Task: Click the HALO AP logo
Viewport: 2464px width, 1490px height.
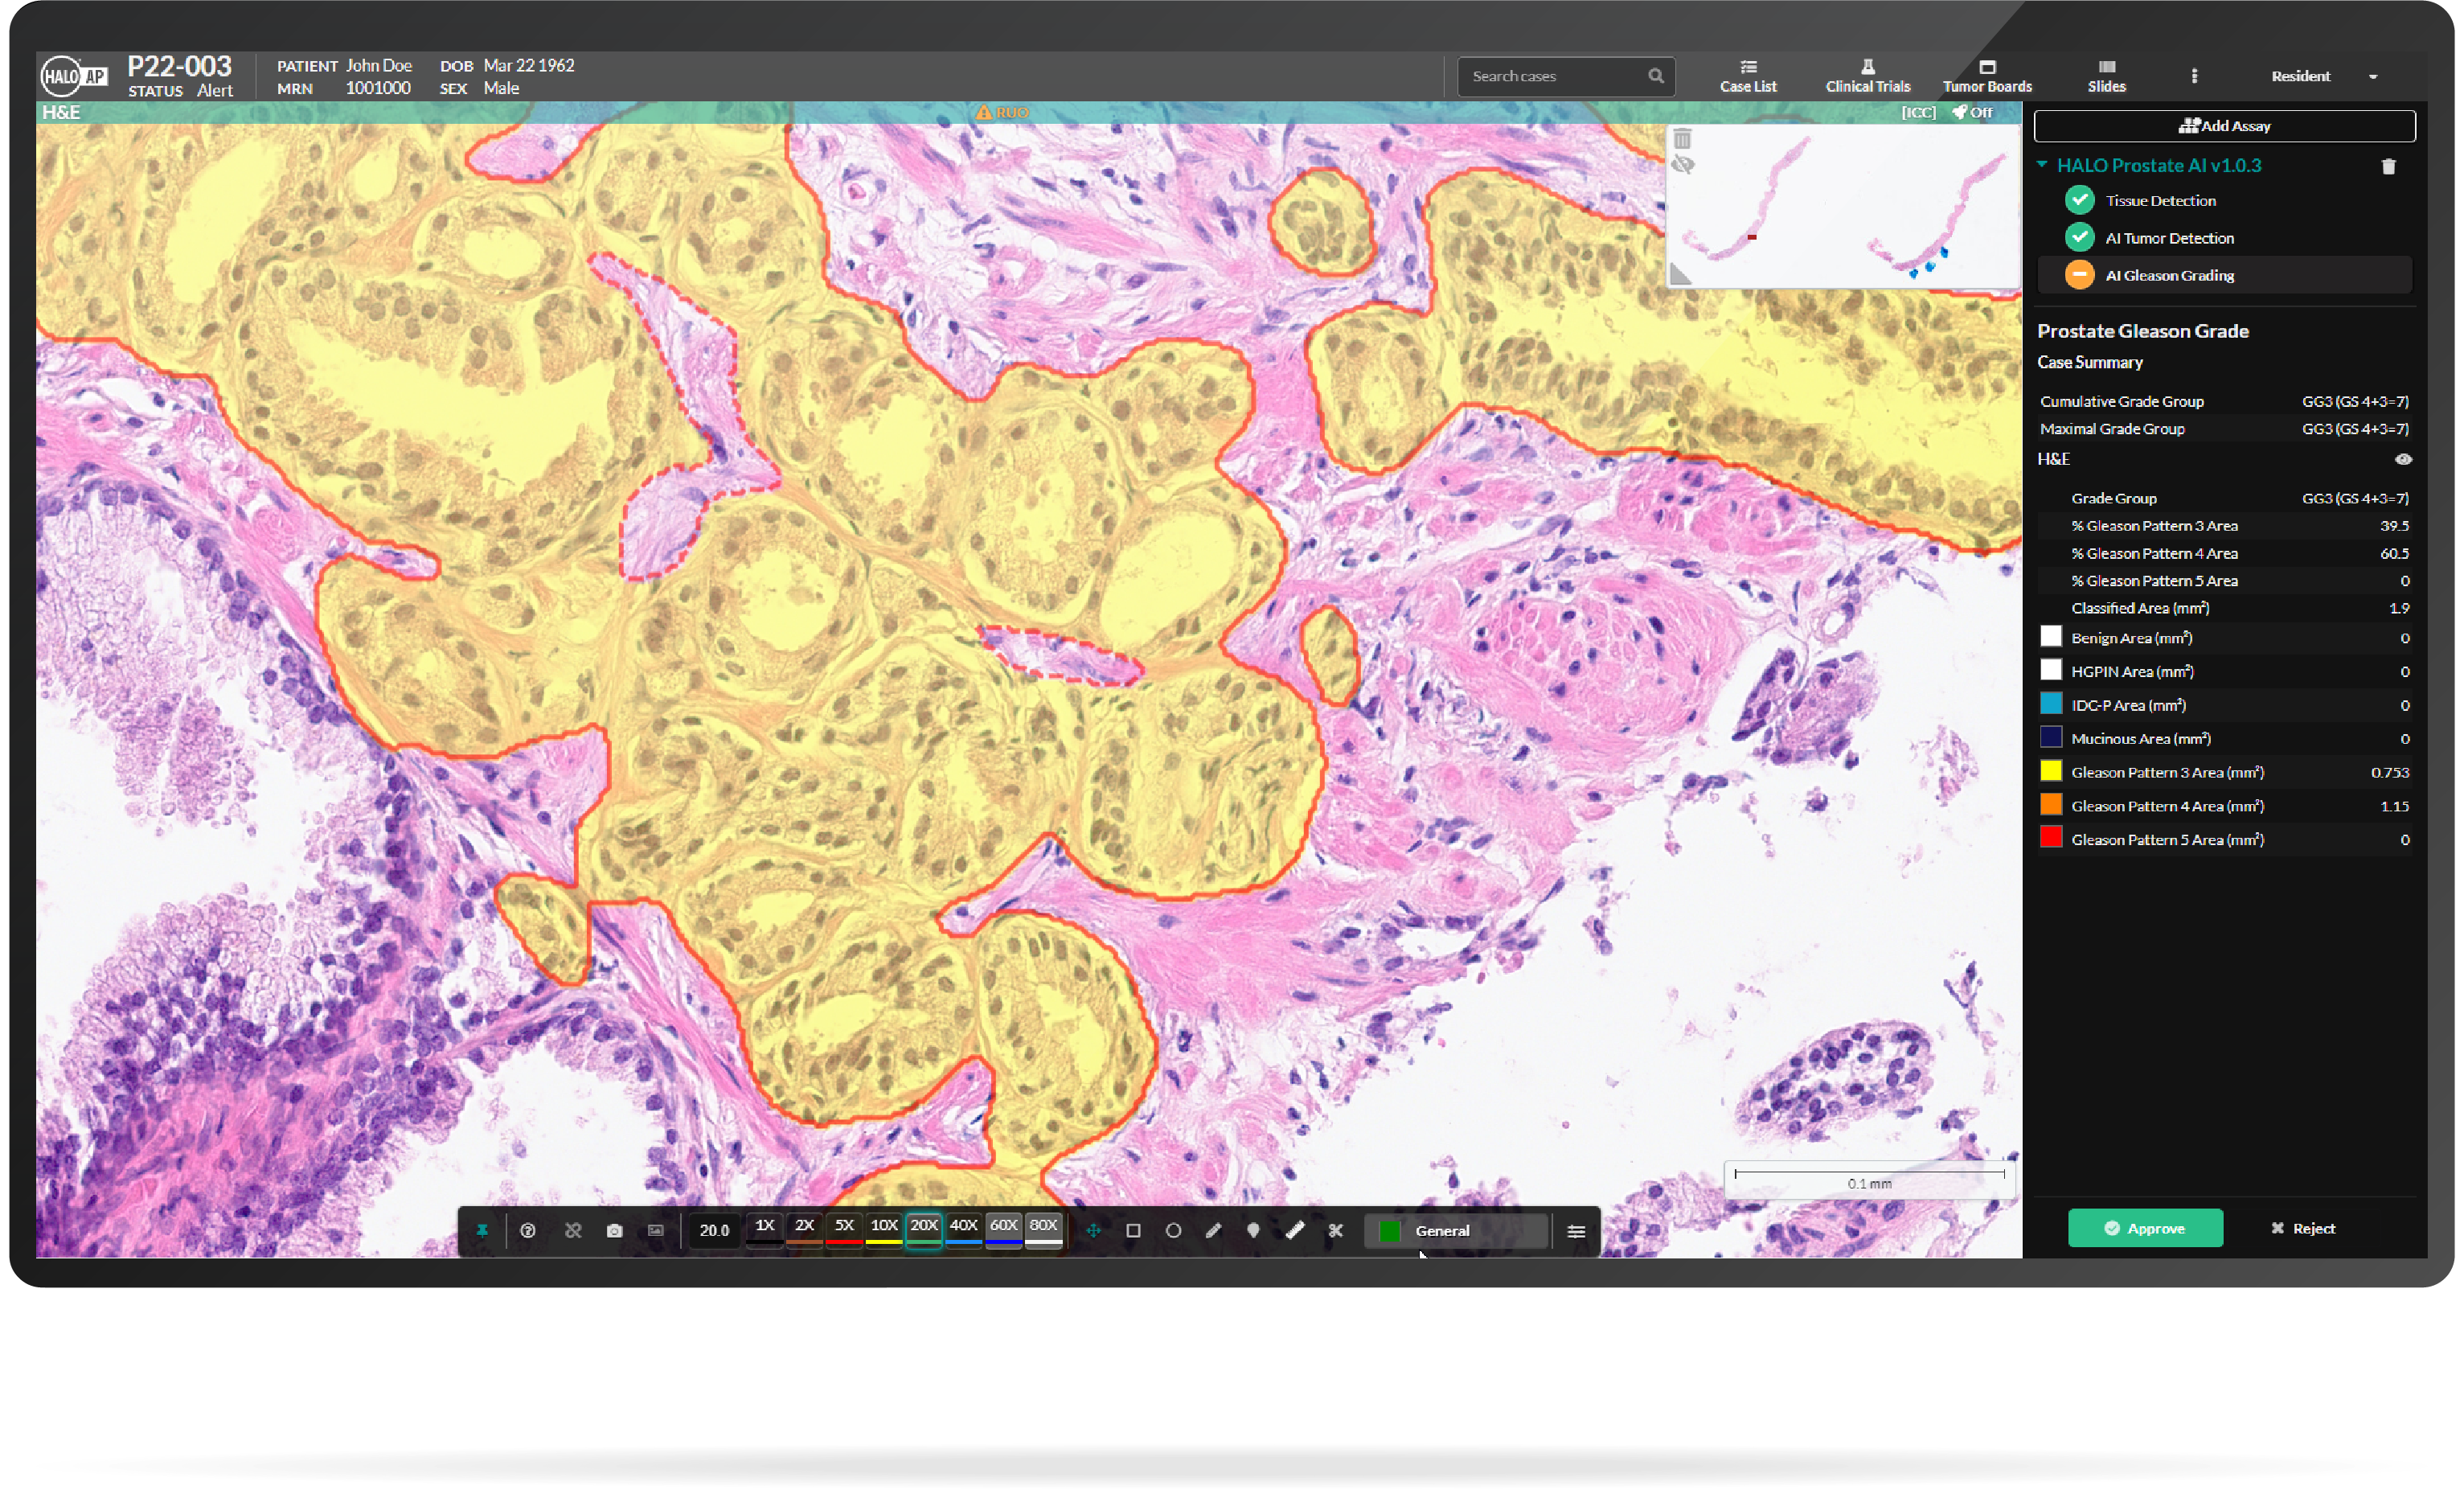Action: 74,76
